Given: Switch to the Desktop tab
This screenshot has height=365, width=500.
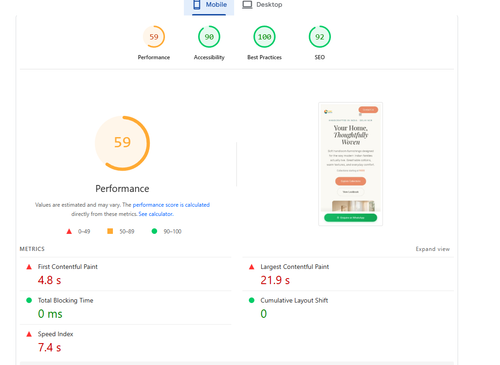Looking at the screenshot, I should (262, 5).
